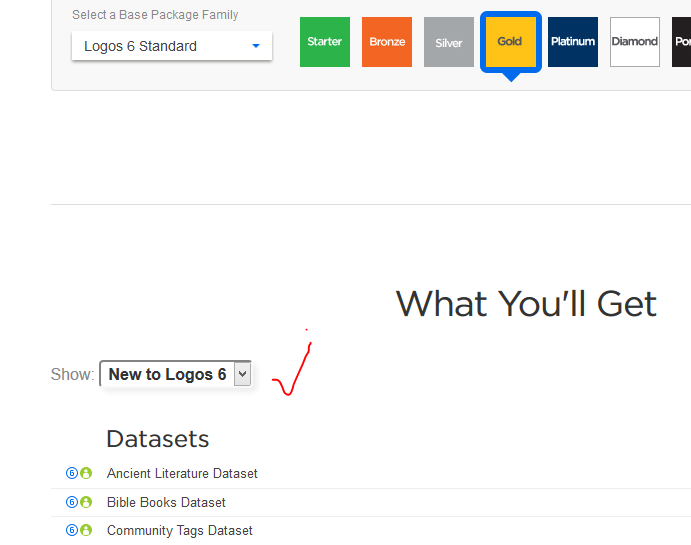Screen dimensions: 691x545
Task: Open the Ancient Literature Dataset entry
Action: pos(182,473)
